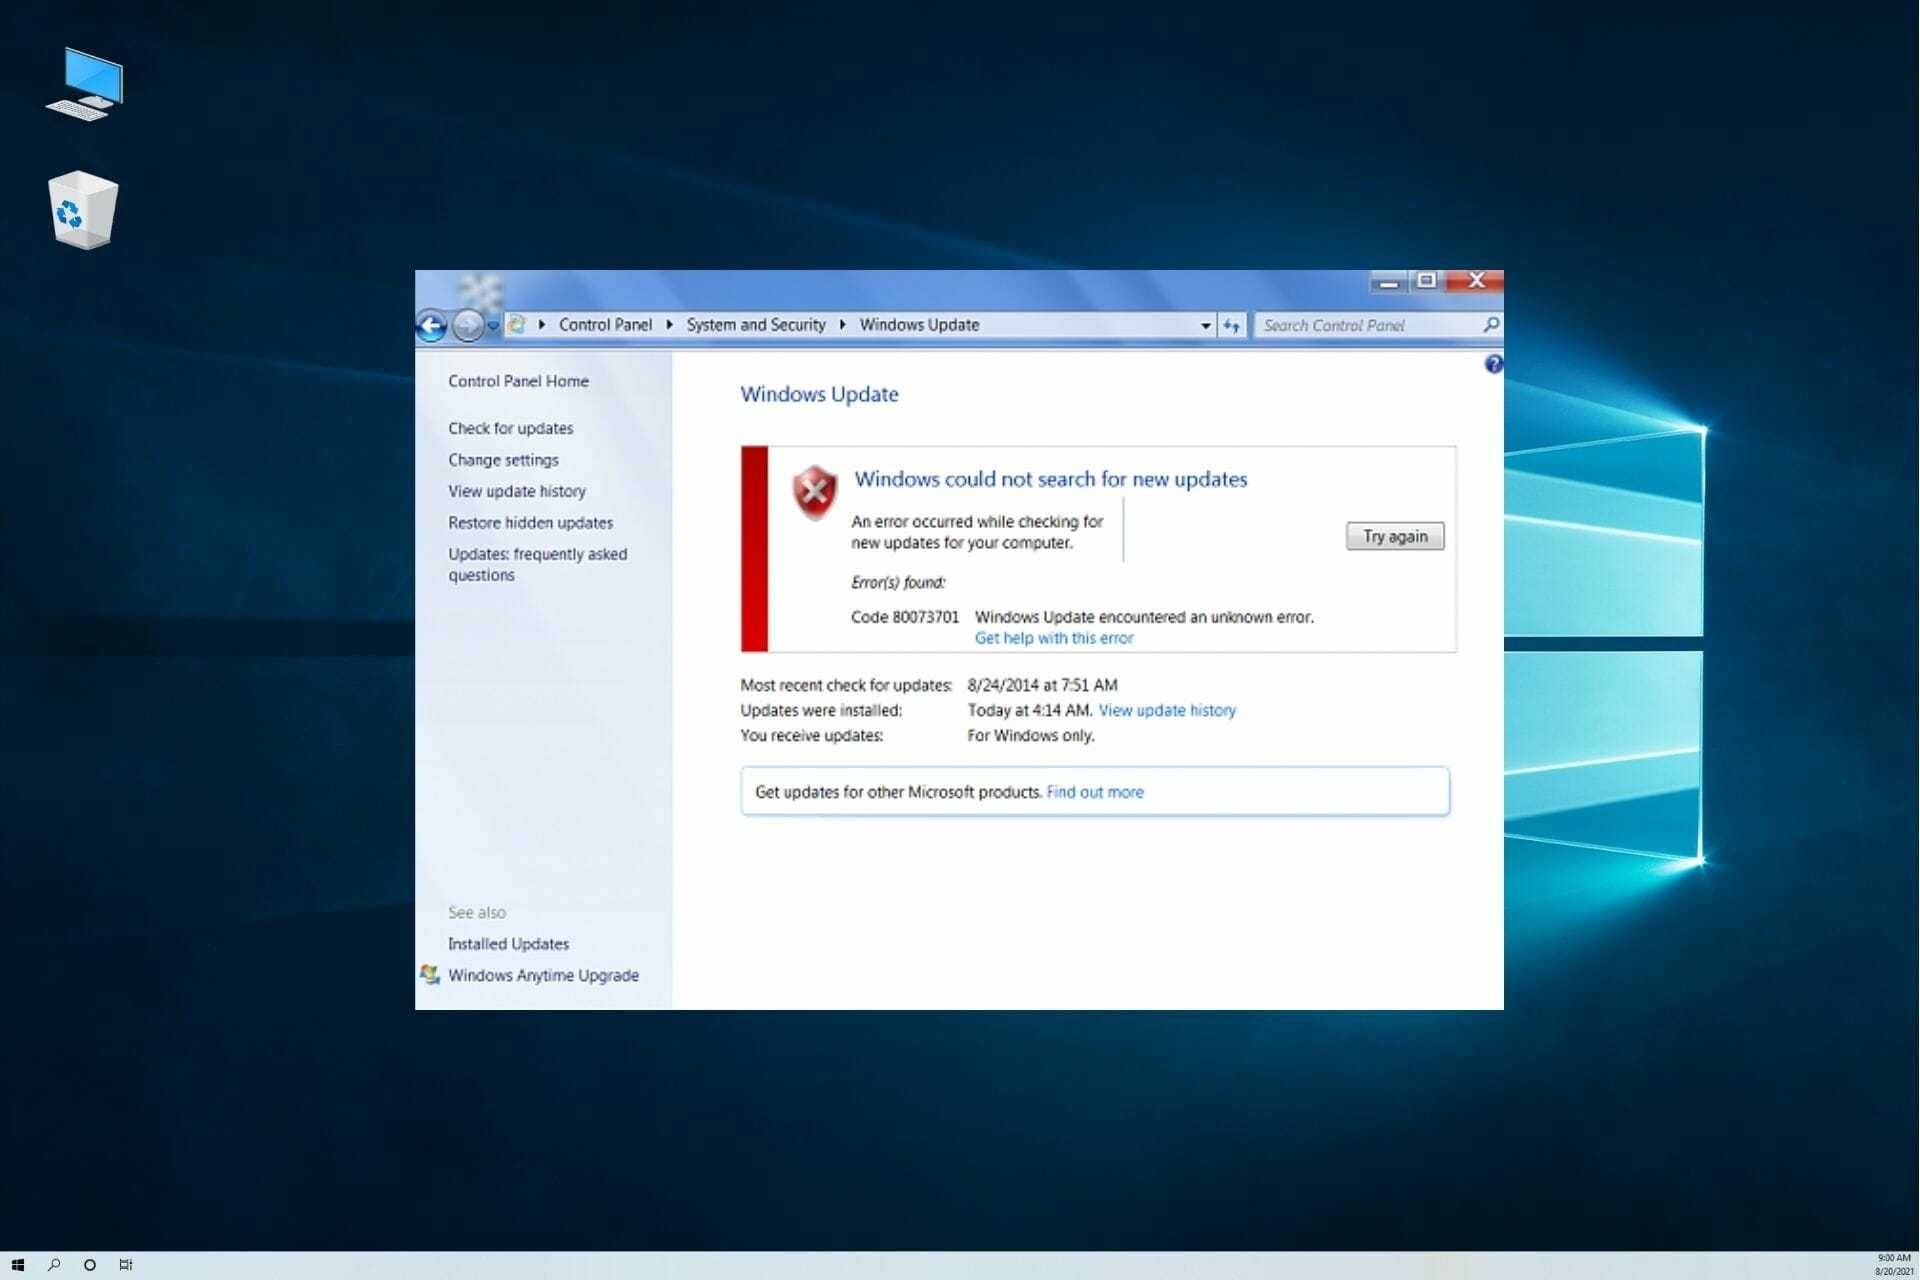Open Restore hidden updates link
This screenshot has height=1280, width=1920.
pos(530,523)
